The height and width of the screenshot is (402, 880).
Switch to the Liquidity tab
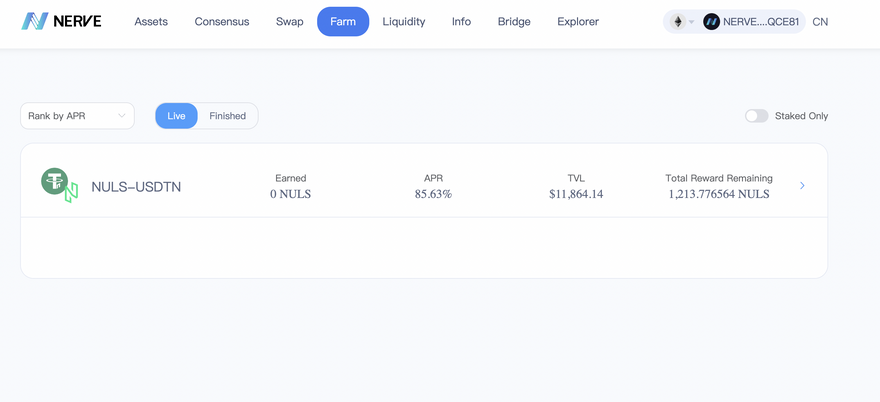tap(403, 22)
